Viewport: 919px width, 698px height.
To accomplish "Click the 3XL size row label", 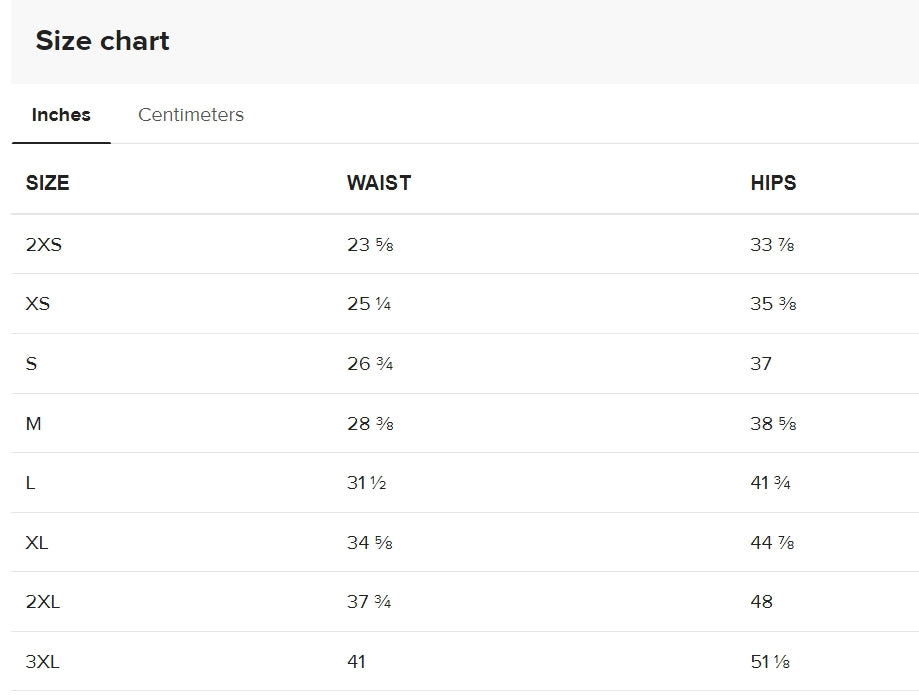I will (43, 662).
